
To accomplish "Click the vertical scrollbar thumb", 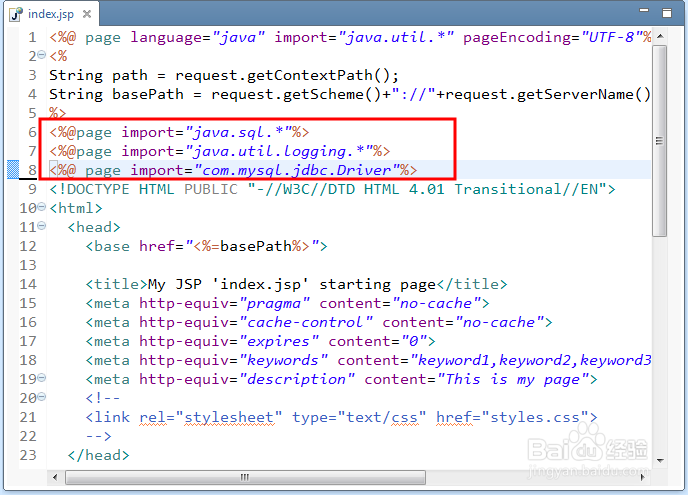I will click(659, 141).
